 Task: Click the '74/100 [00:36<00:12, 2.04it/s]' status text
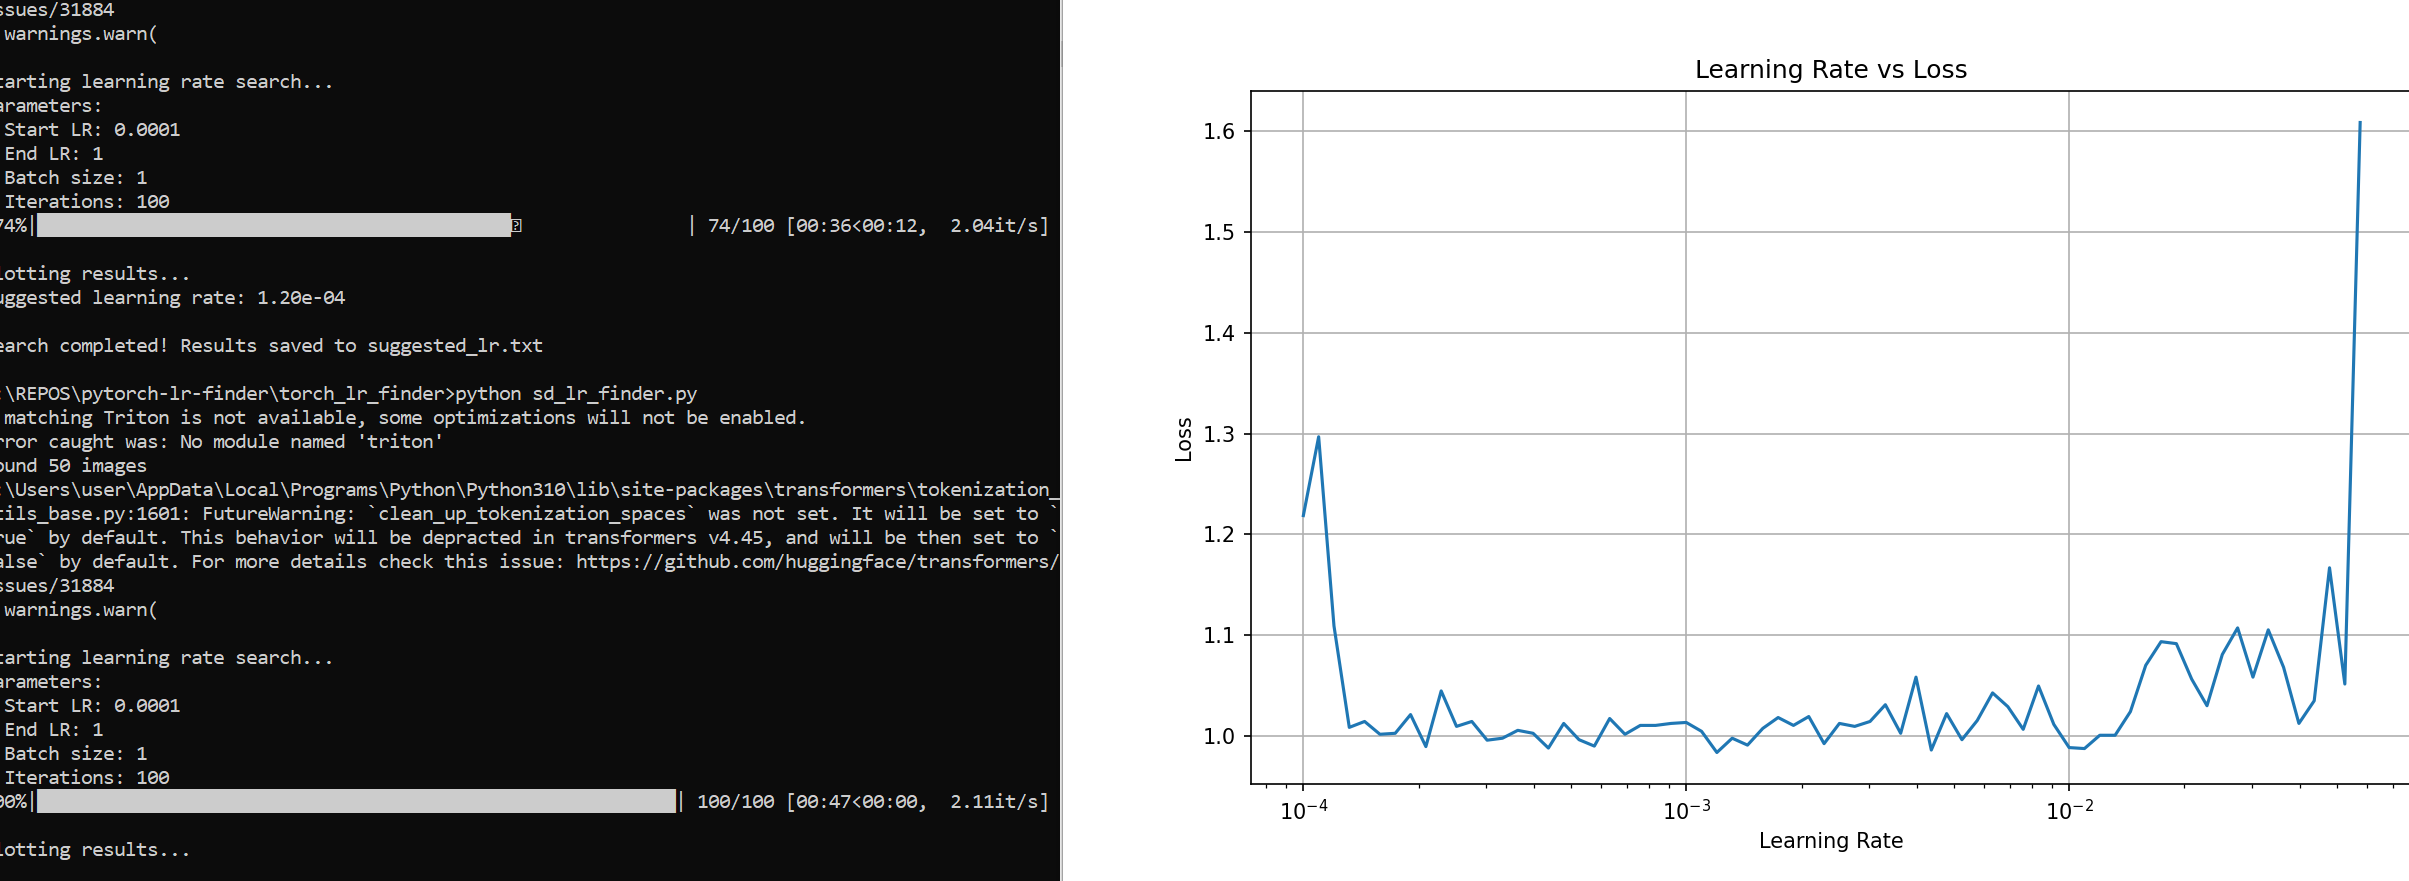878,226
